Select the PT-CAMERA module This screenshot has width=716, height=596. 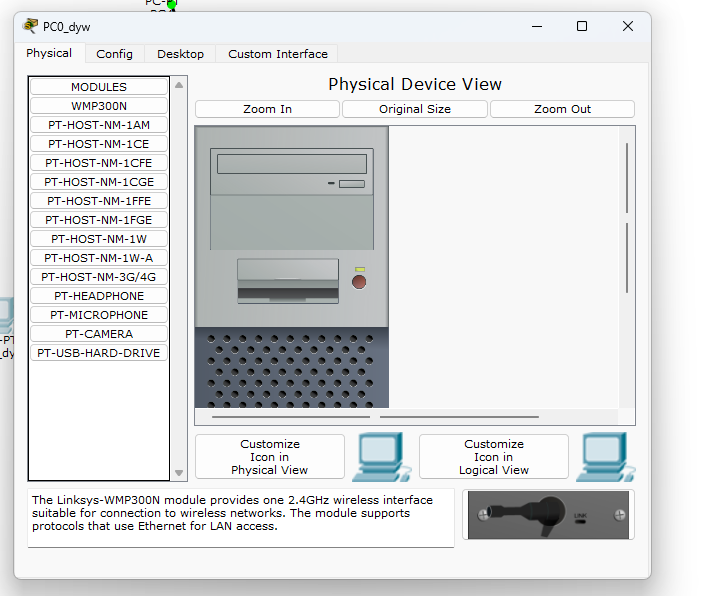pos(99,334)
